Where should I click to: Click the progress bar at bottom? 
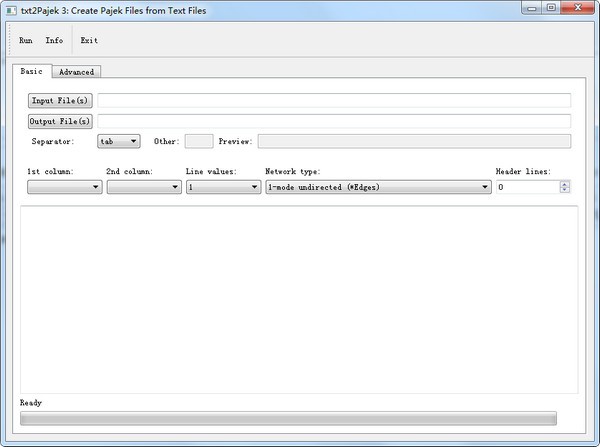289,418
